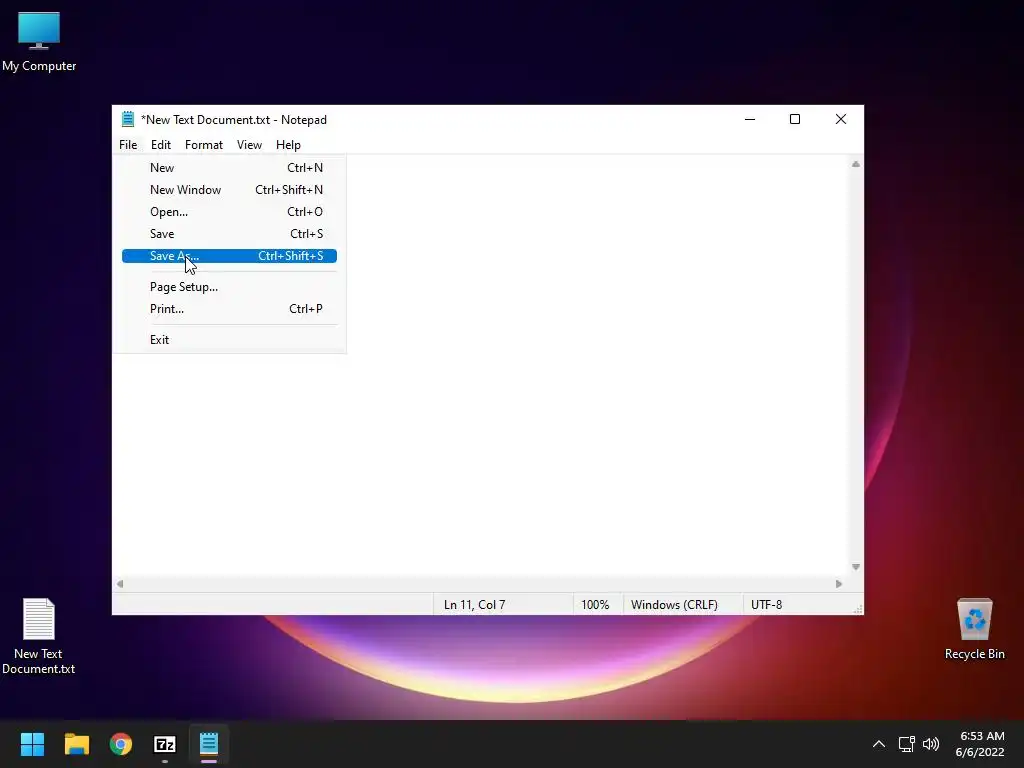Image resolution: width=1024 pixels, height=768 pixels.
Task: Minimize the Notepad window
Action: tap(750, 119)
